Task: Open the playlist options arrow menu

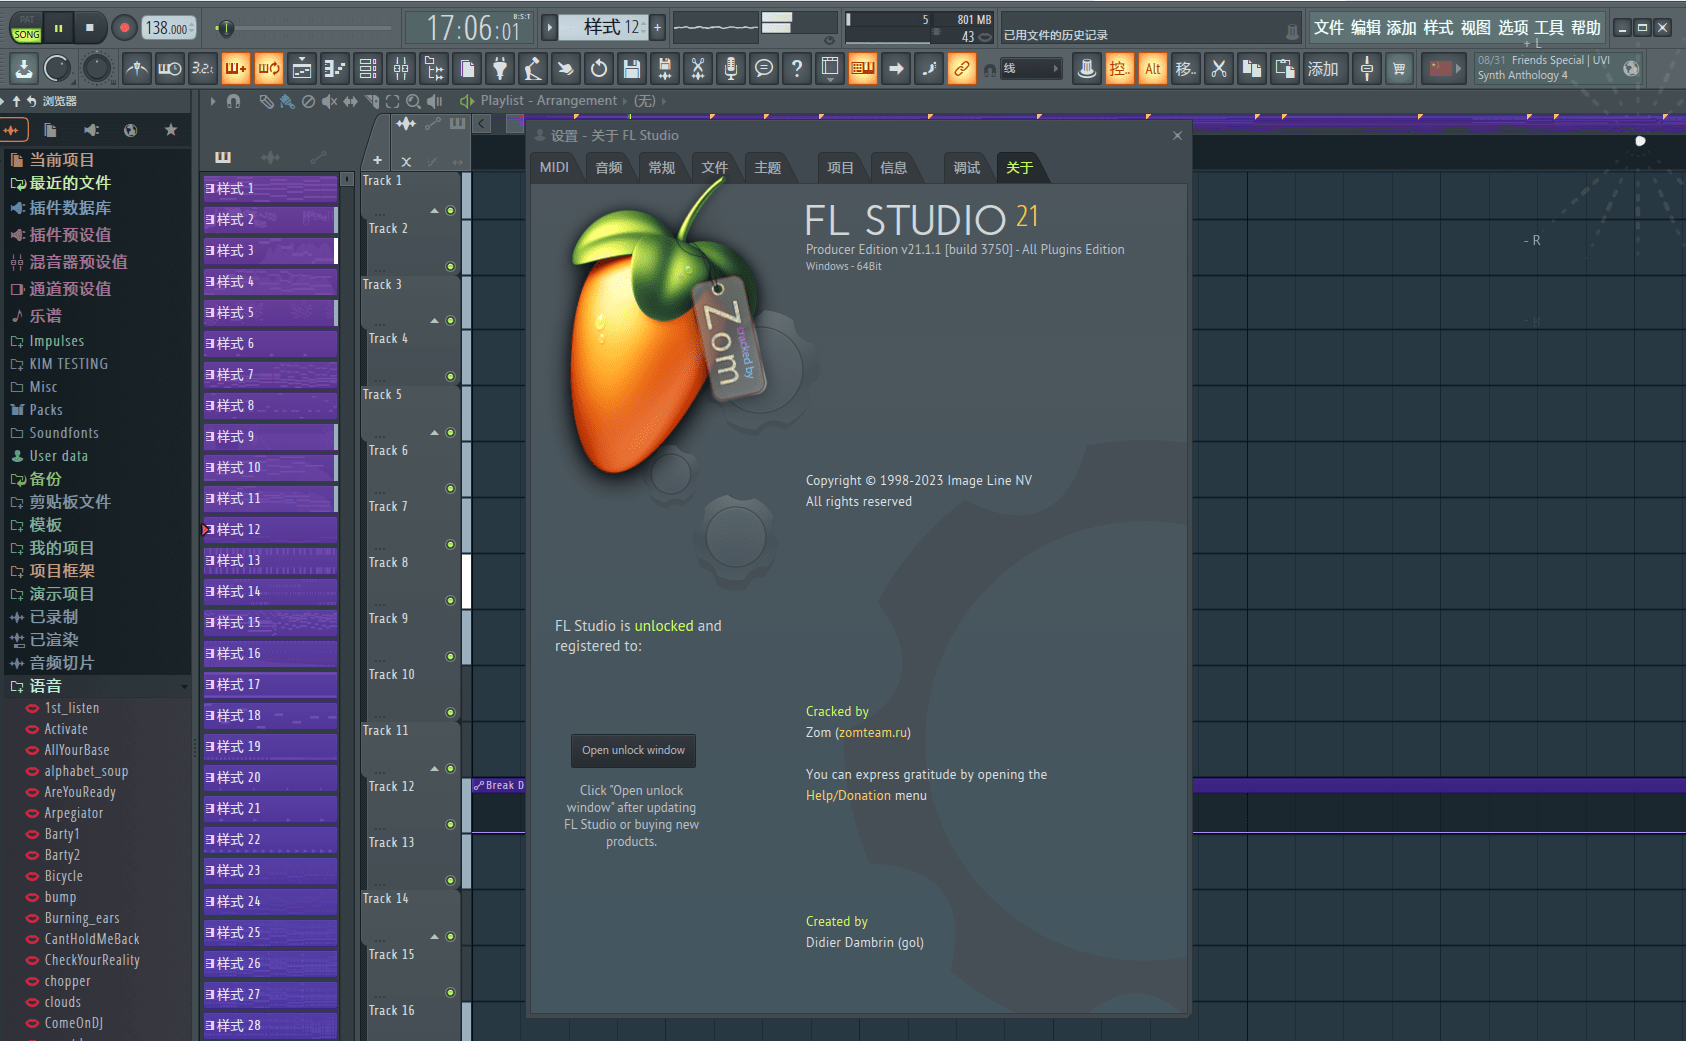Action: pos(213,101)
